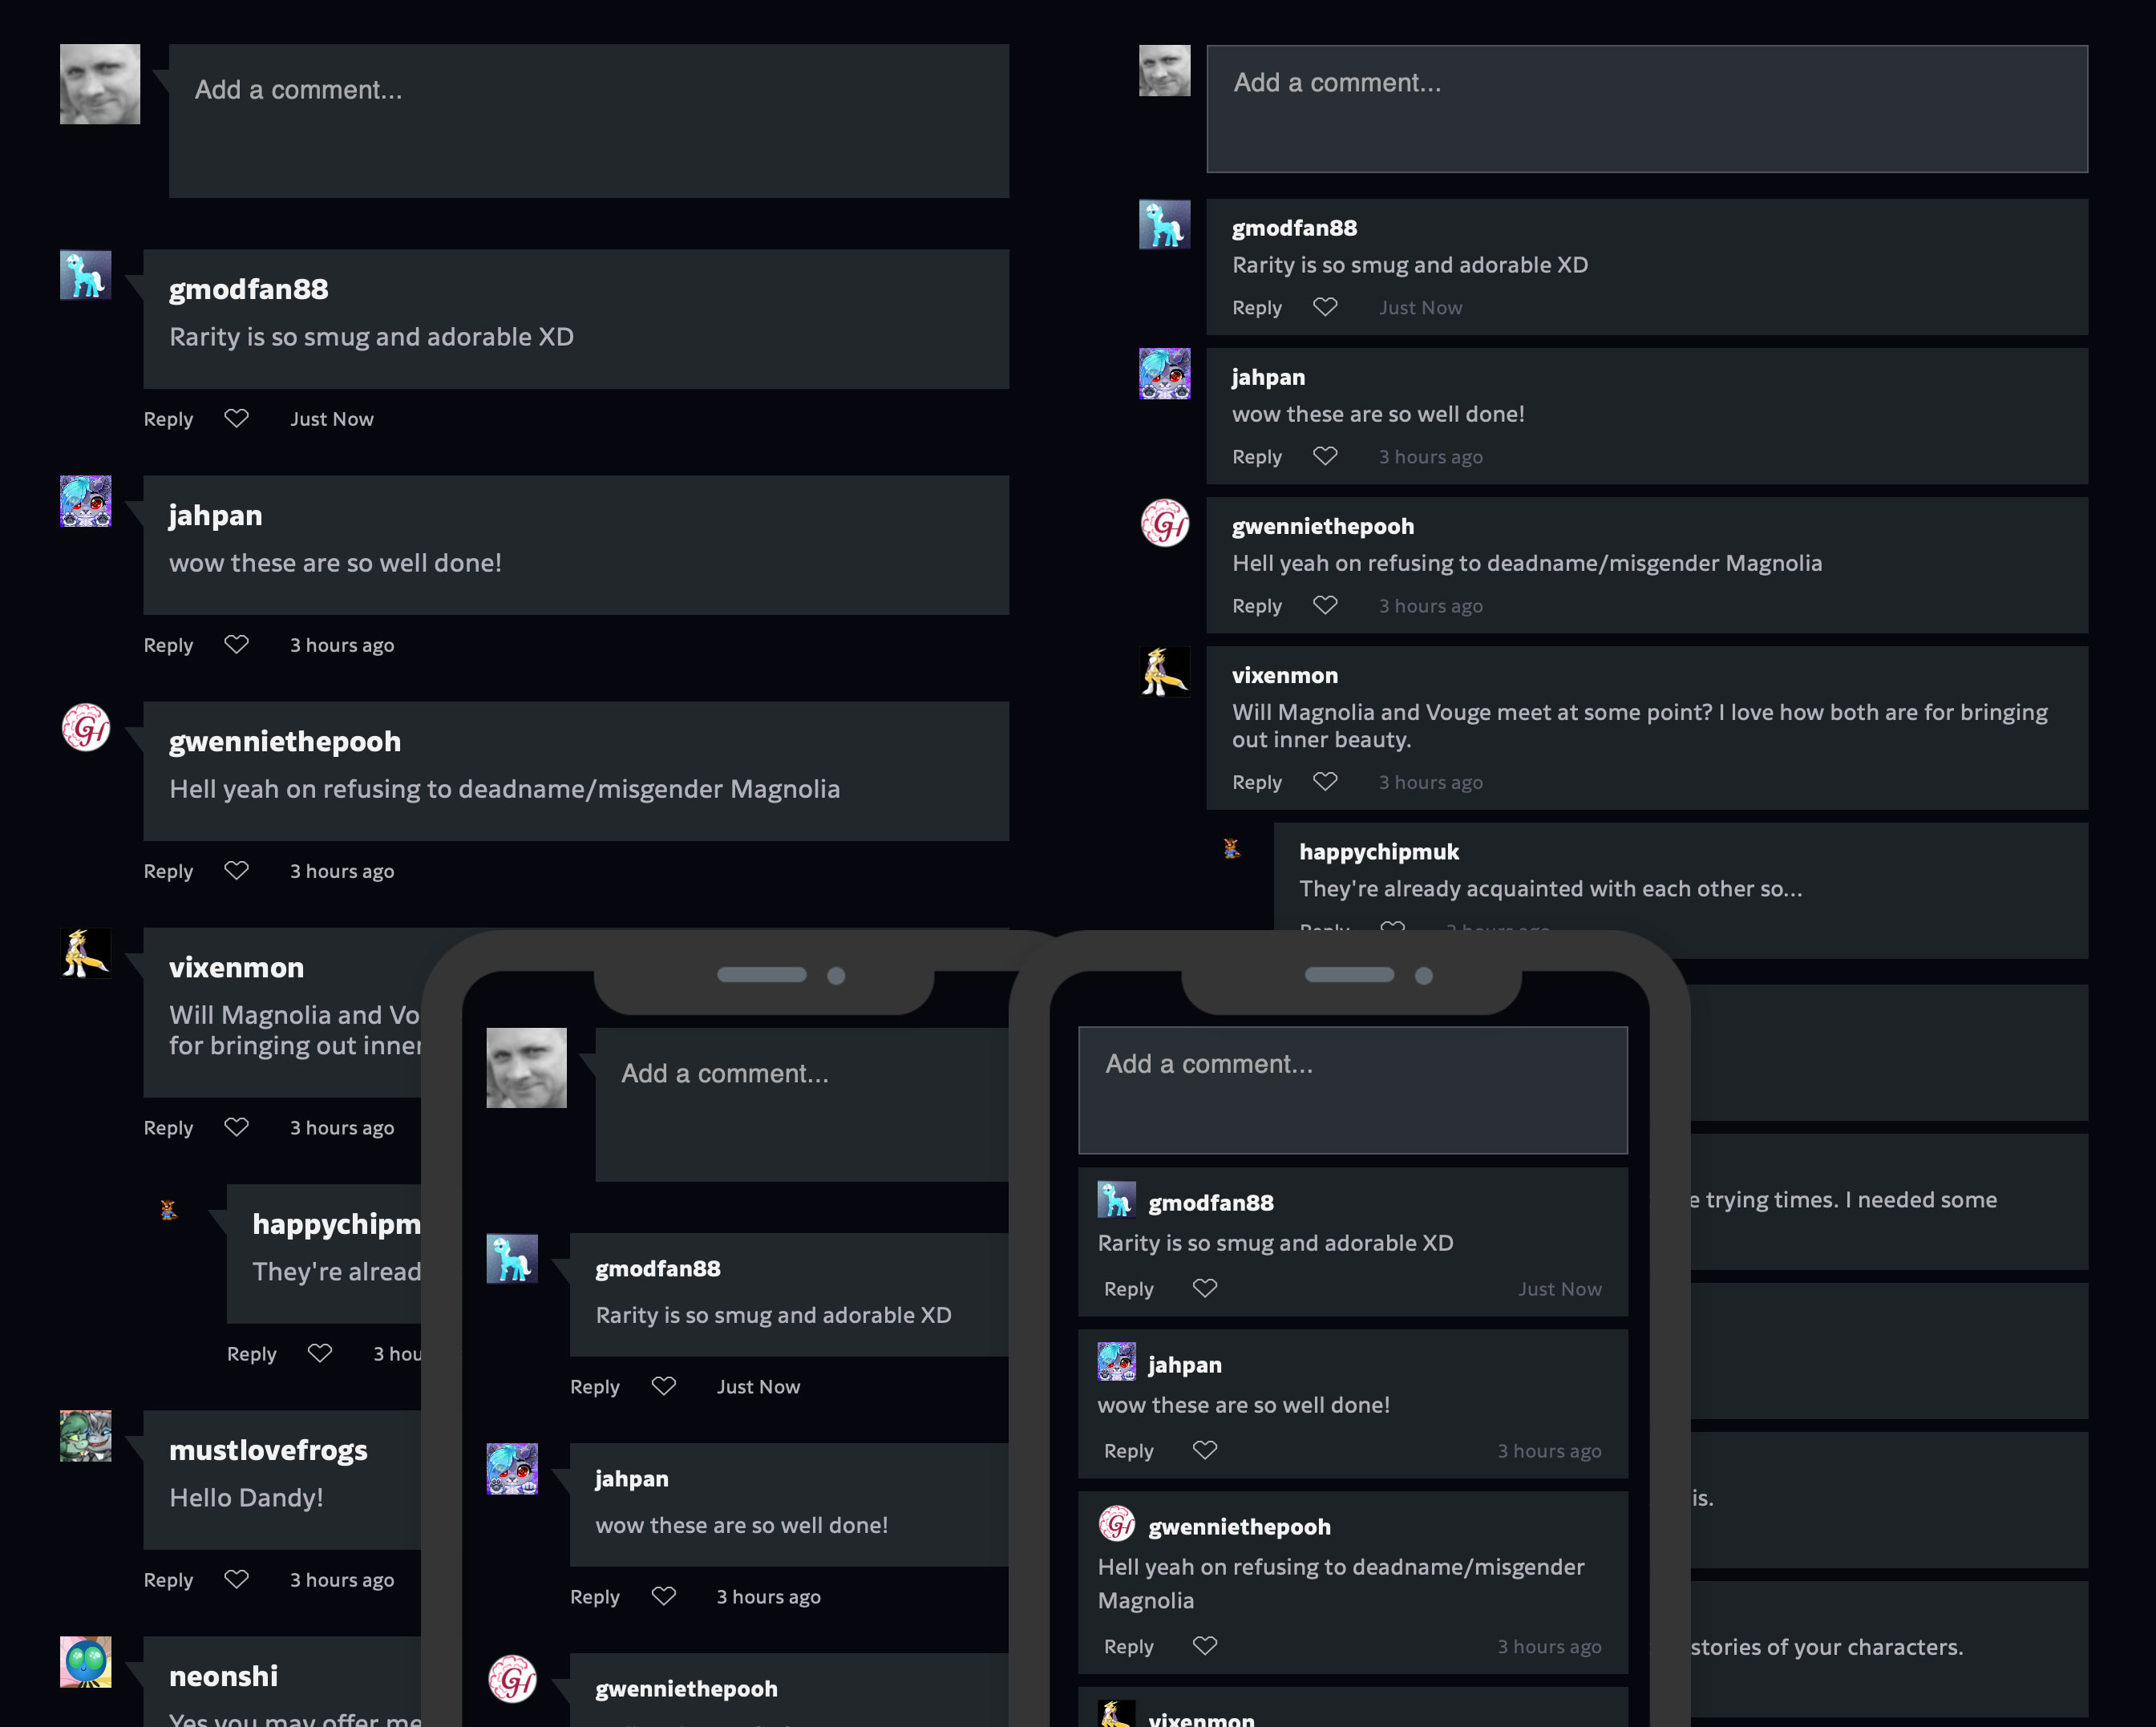Viewport: 2156px width, 1727px height.
Task: Click Reply under gmodfan88 in top-right mockup
Action: pyautogui.click(x=1256, y=308)
